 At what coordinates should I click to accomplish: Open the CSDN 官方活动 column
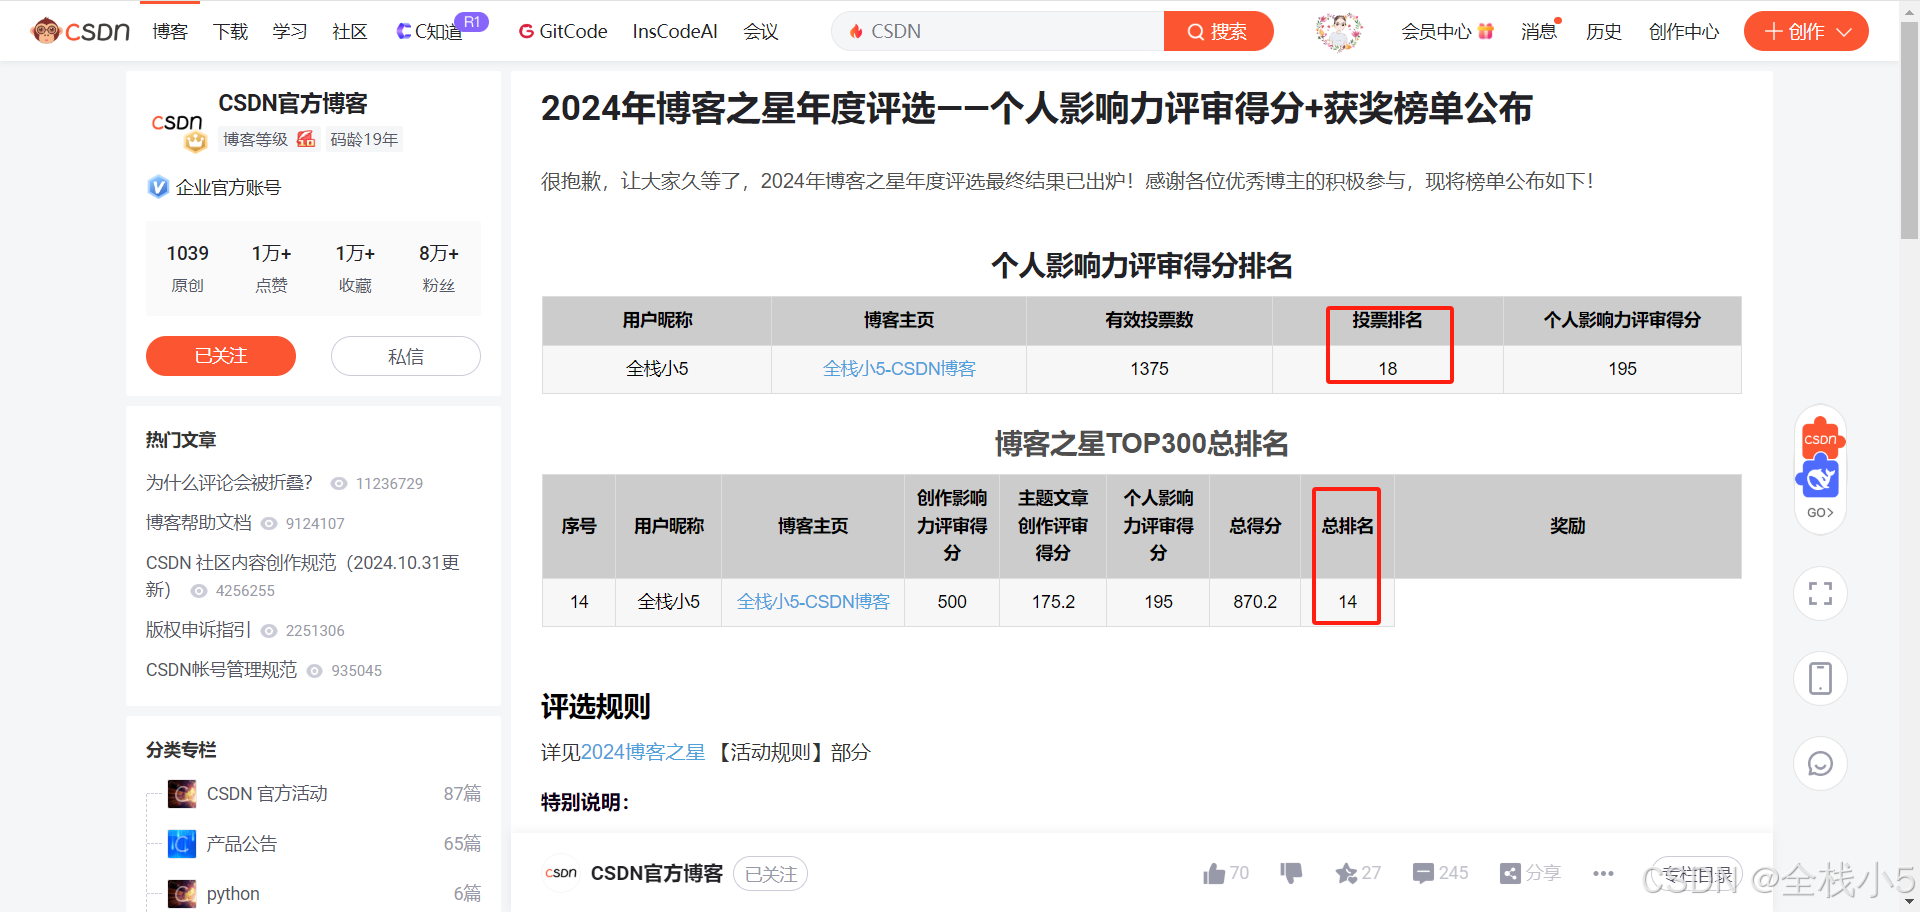click(267, 793)
